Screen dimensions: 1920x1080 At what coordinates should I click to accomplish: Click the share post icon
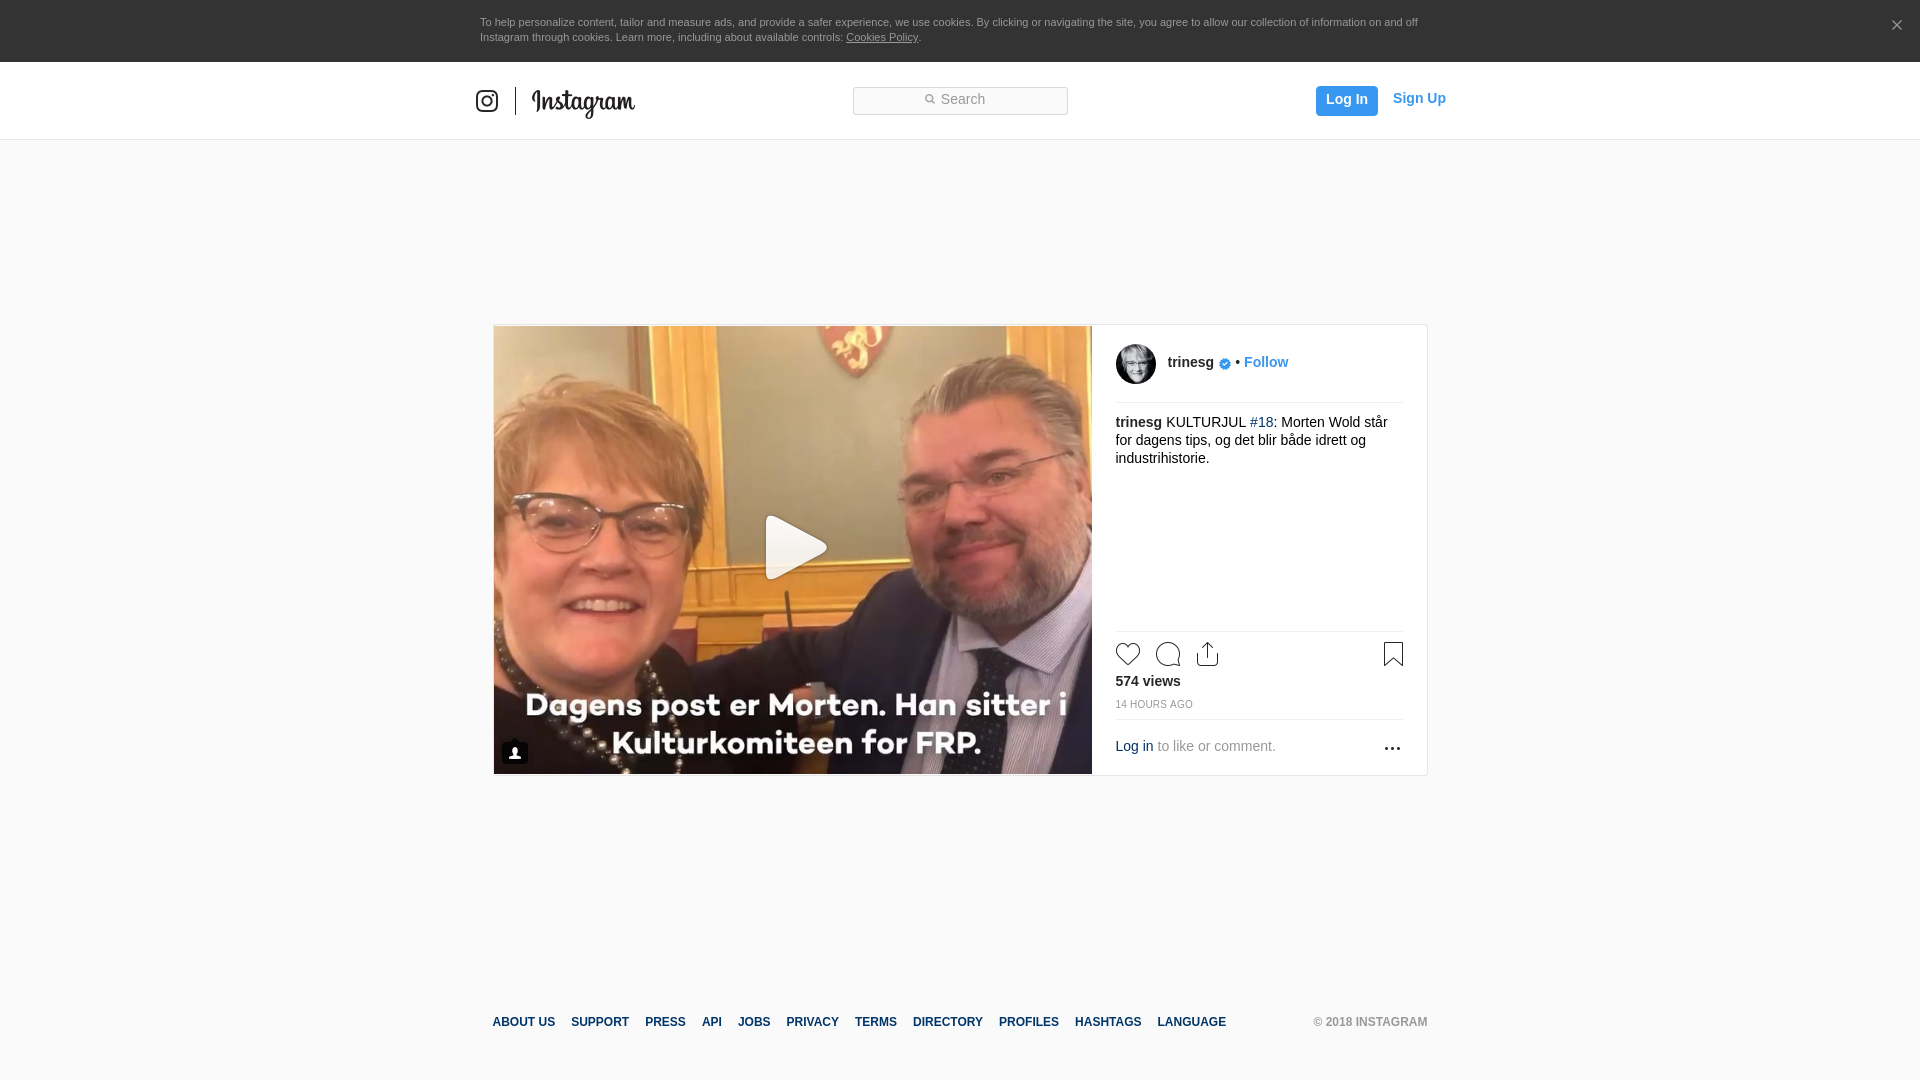pos(1207,654)
